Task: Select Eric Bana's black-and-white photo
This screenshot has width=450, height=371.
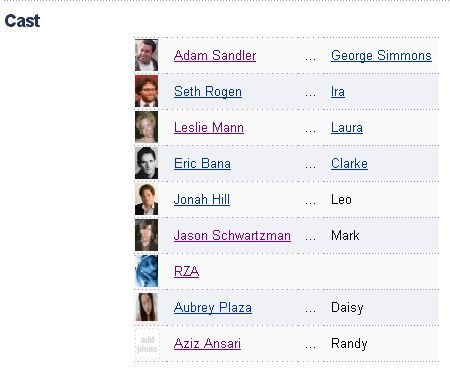Action: (x=146, y=163)
